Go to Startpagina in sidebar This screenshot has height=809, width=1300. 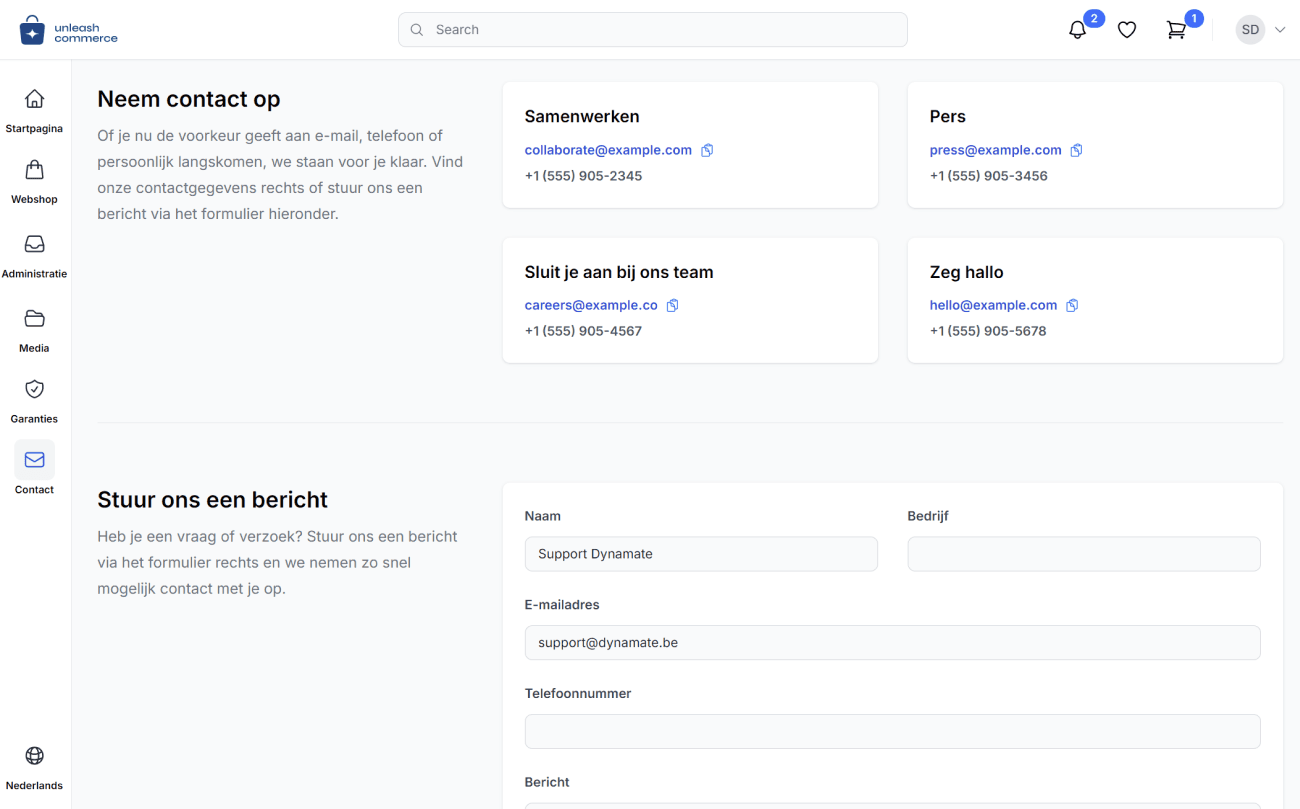[34, 110]
